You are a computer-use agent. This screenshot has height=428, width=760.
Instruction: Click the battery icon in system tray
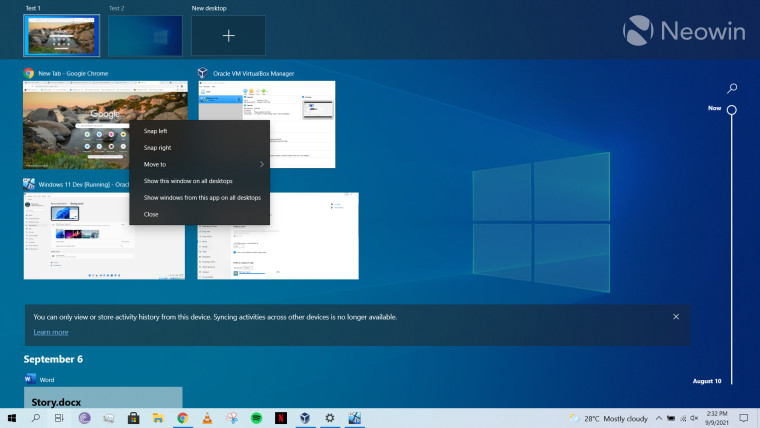click(x=671, y=418)
